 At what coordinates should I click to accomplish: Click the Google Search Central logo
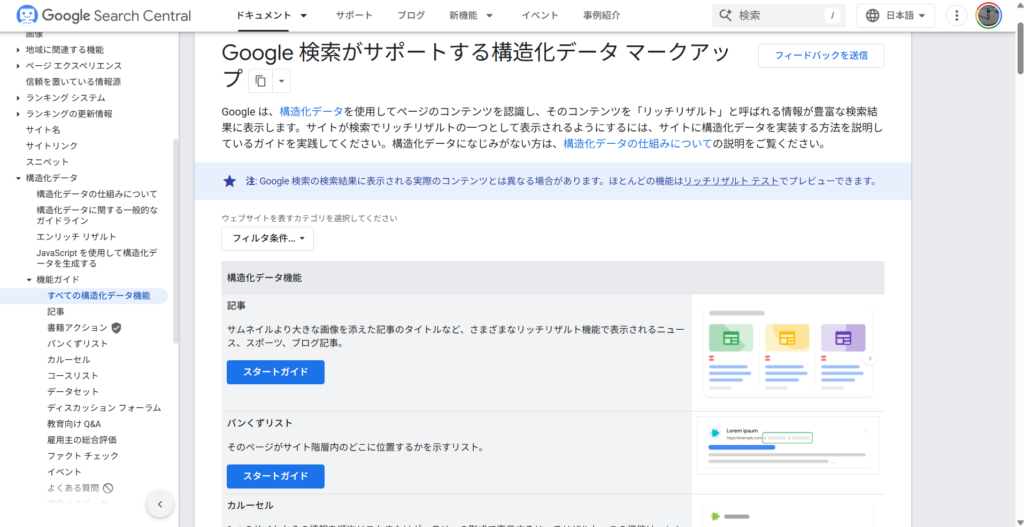click(x=104, y=15)
